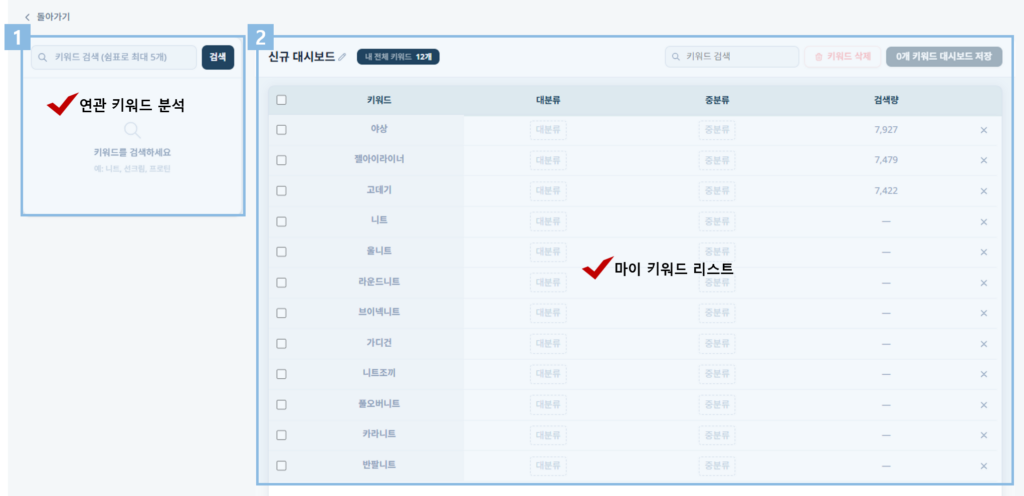Select the 반팔니트 row checkbox

(x=281, y=466)
